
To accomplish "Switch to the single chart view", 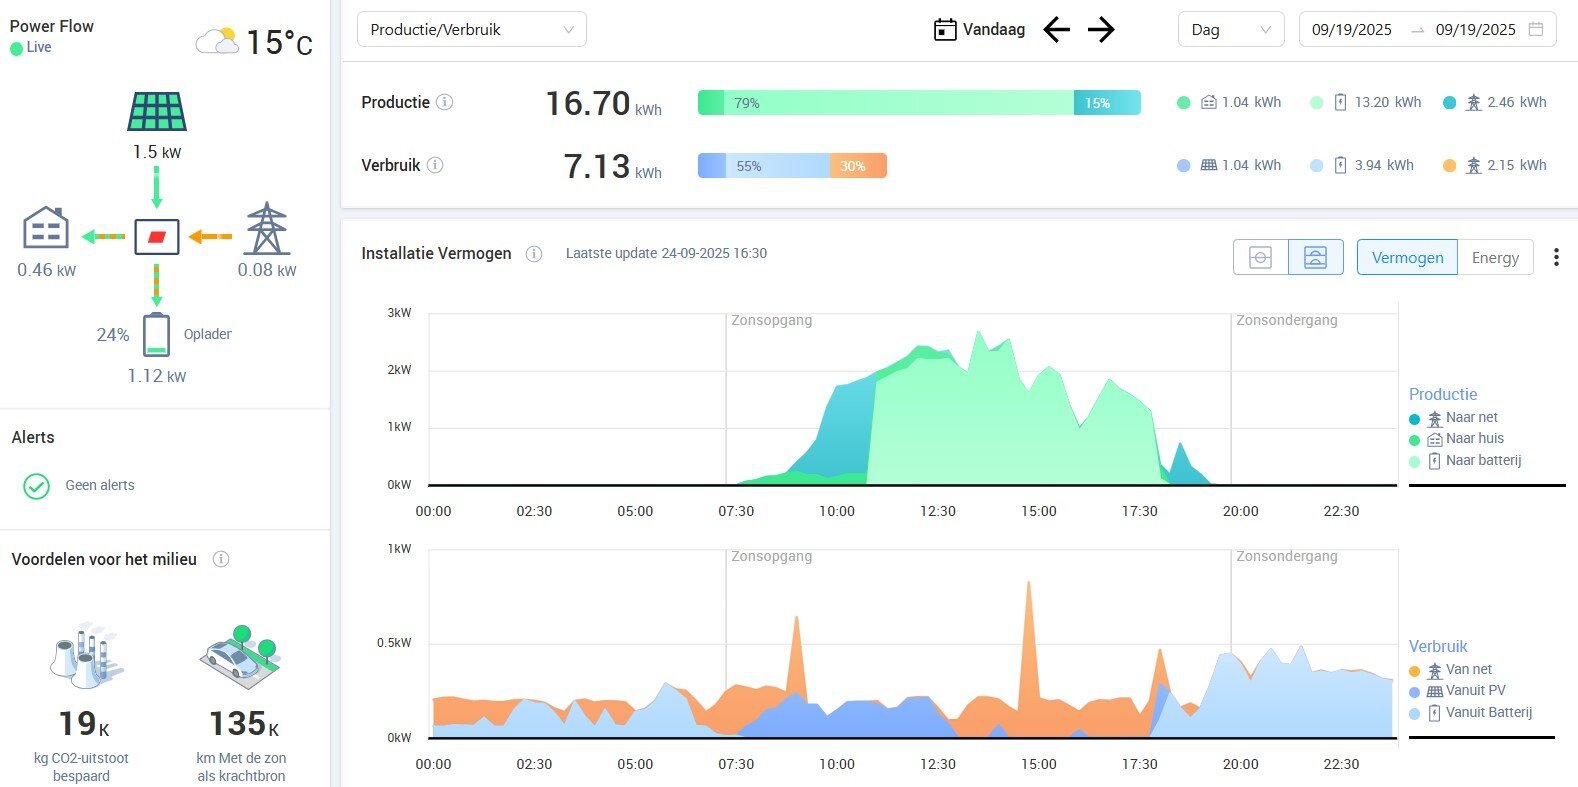I will [x=1260, y=258].
